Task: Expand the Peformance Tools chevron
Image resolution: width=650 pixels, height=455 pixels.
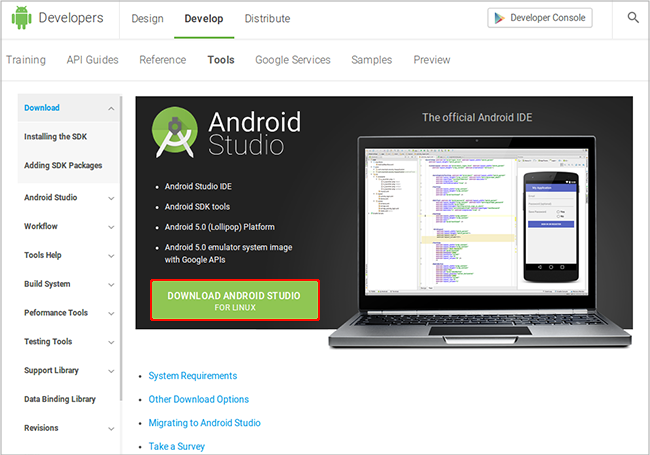Action: pos(111,313)
